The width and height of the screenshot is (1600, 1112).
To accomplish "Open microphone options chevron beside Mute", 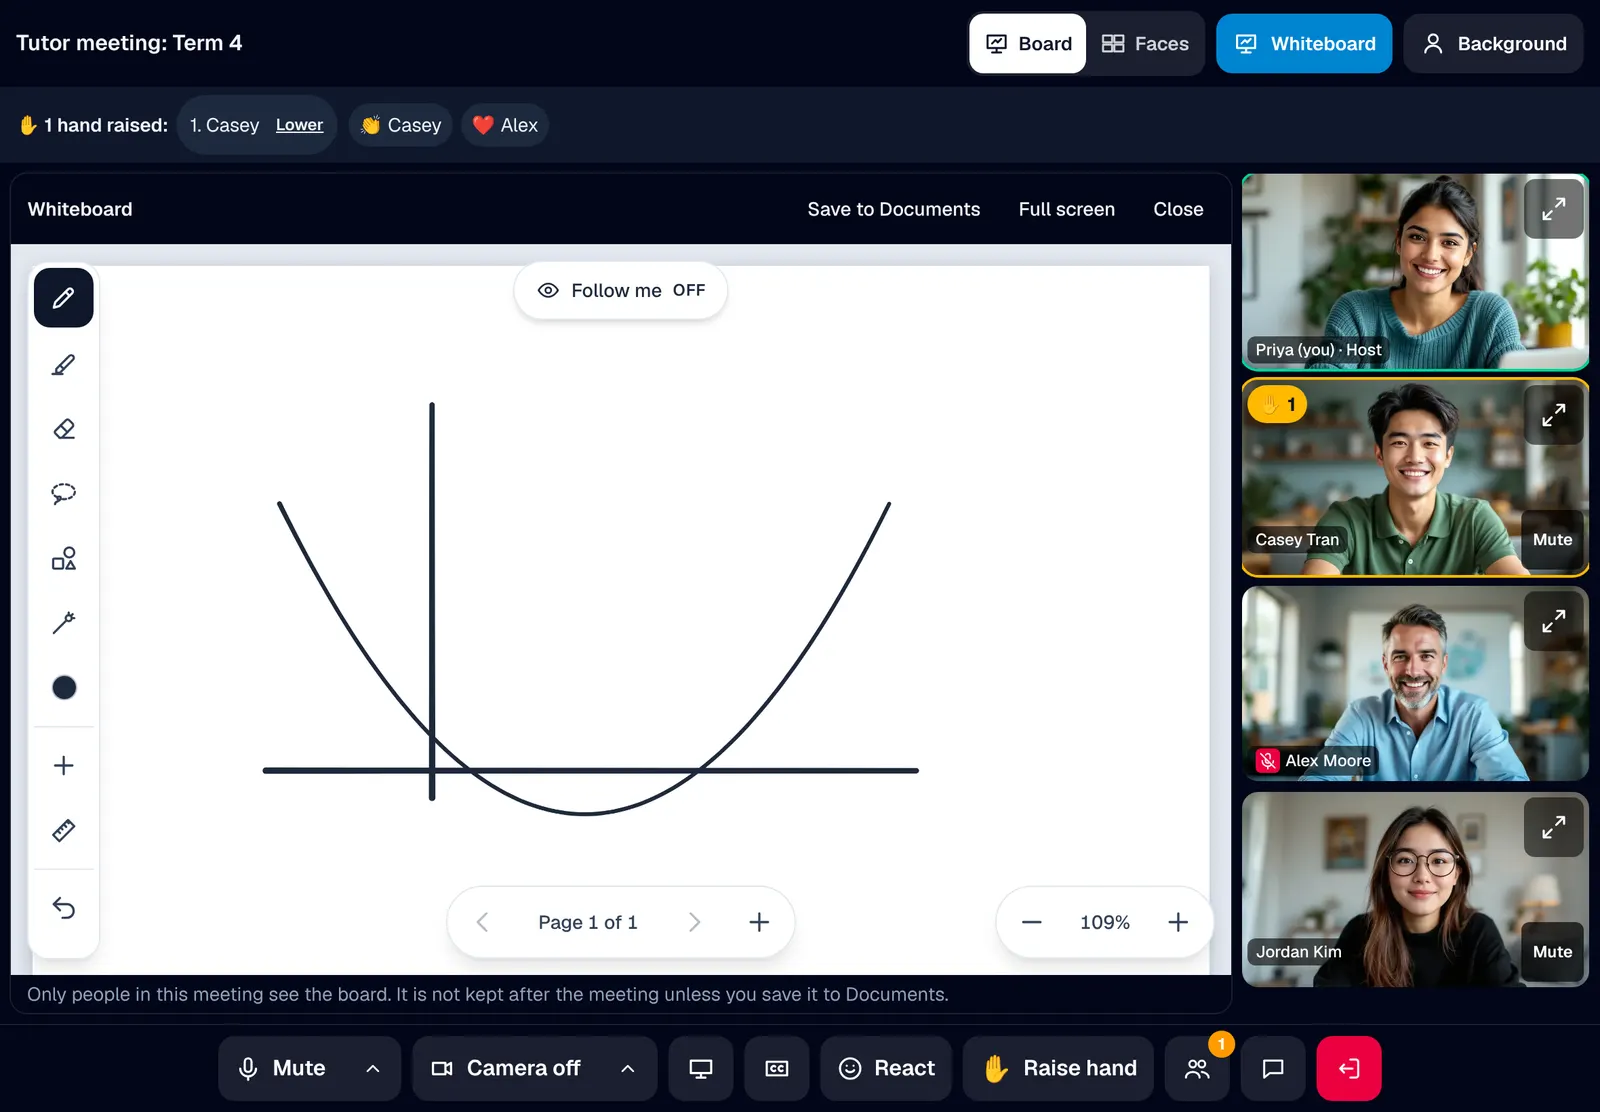I will pyautogui.click(x=373, y=1068).
